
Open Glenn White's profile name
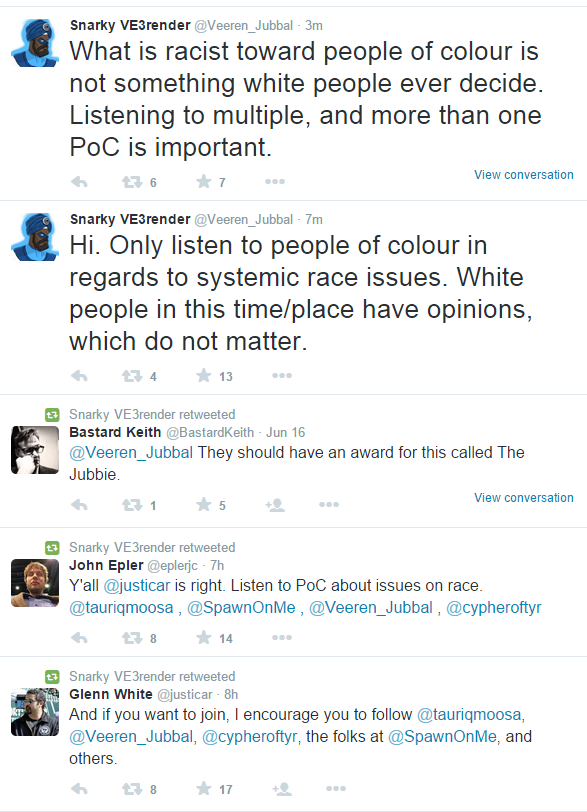[111, 694]
